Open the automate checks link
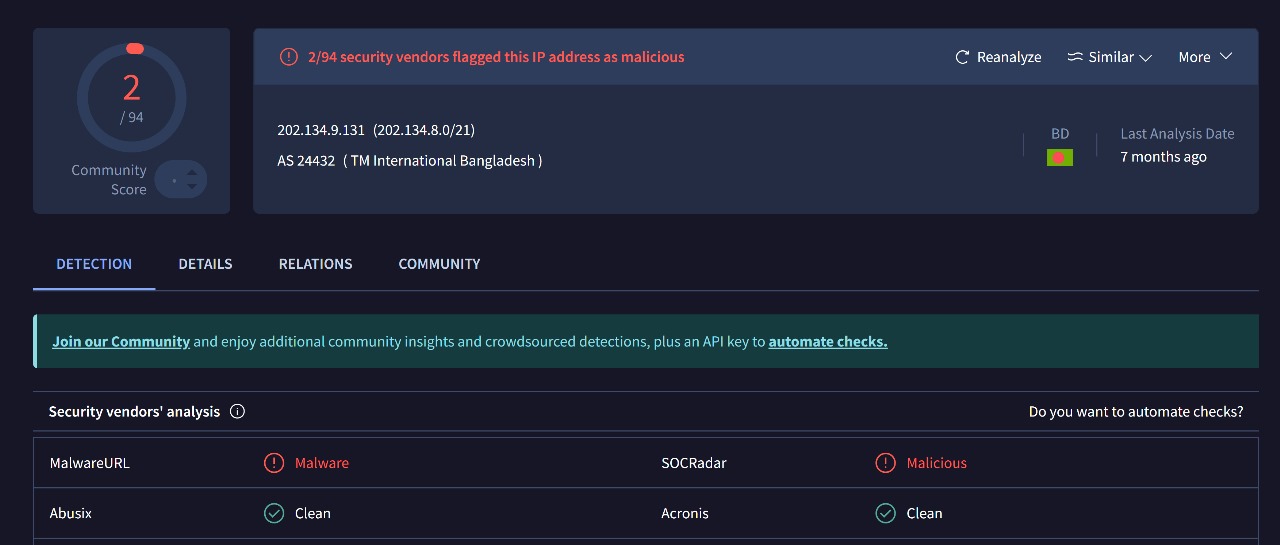 pyautogui.click(x=827, y=341)
